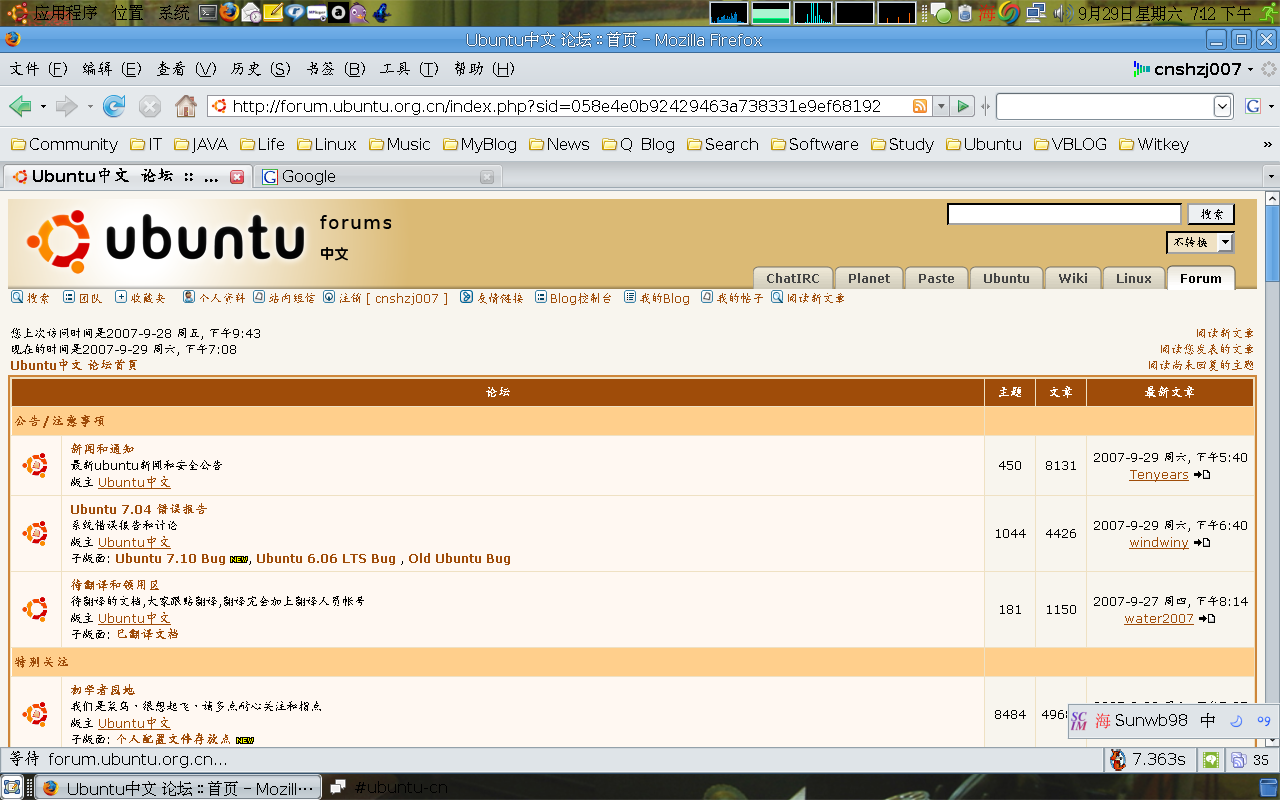
Task: Close the Ubuntu中文 论坛 tab
Action: 237,177
